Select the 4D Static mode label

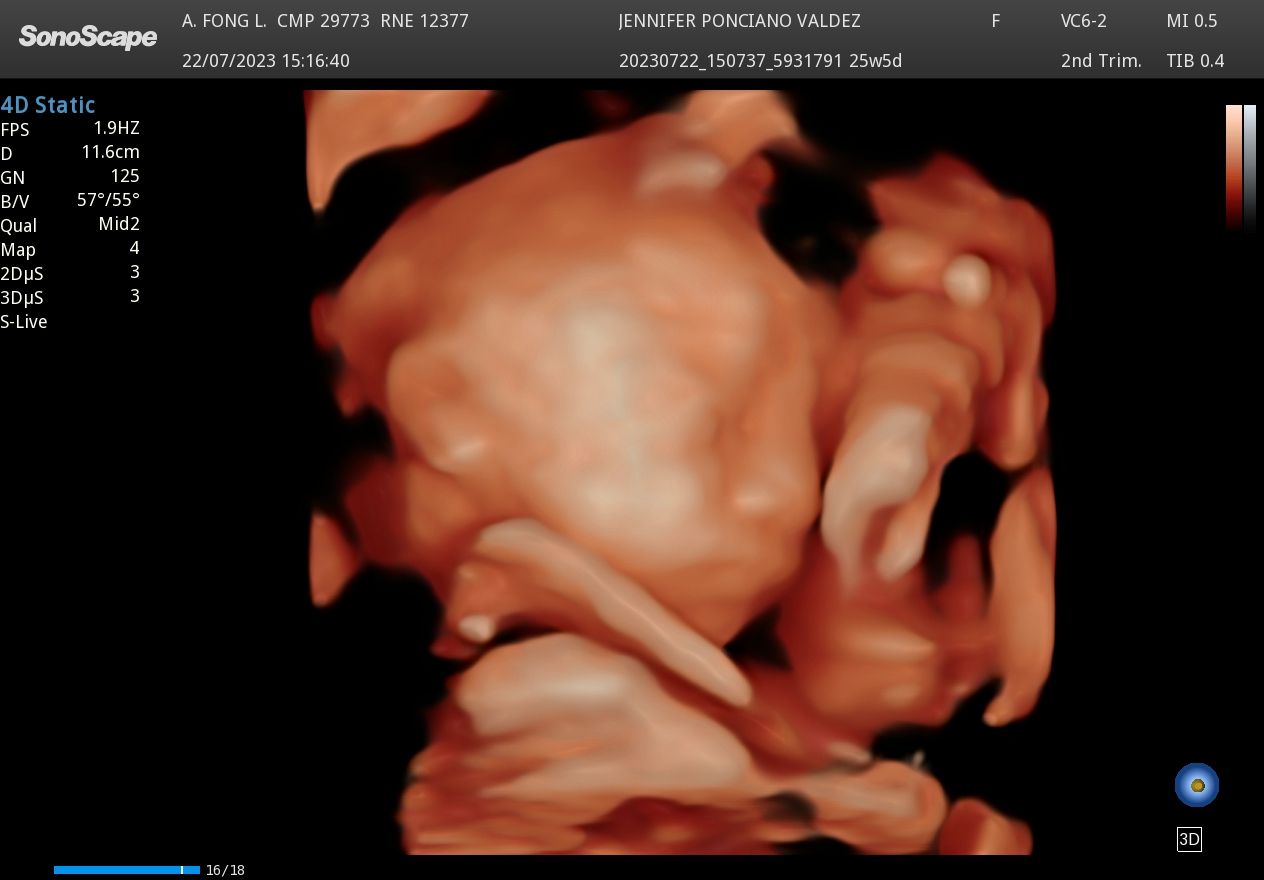(x=48, y=105)
